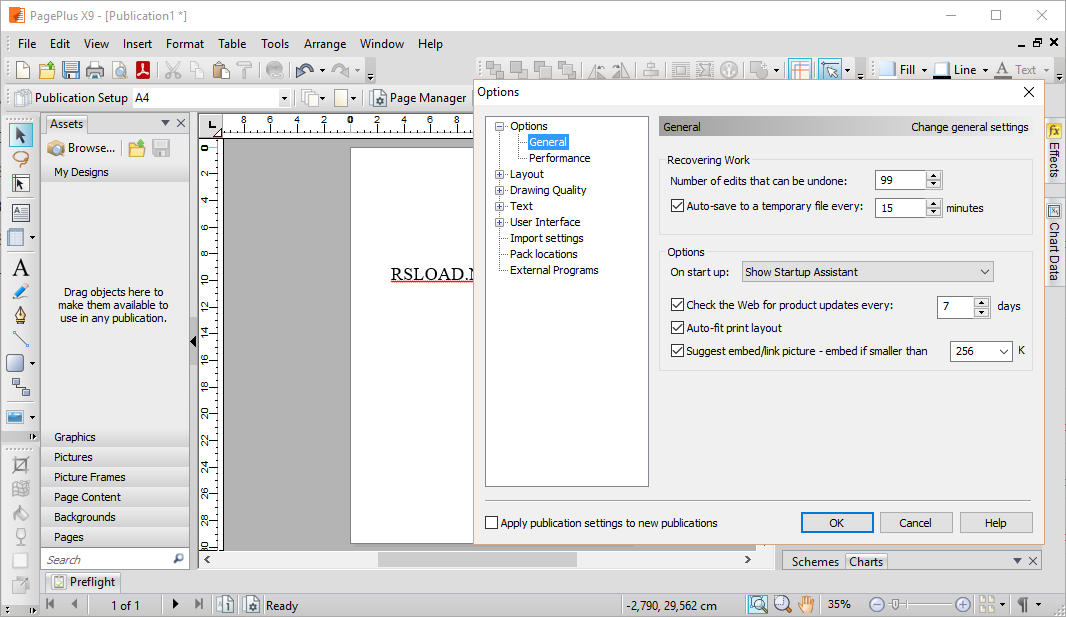Click the Fill color swatch
This screenshot has width=1066, height=617.
pyautogui.click(x=887, y=70)
